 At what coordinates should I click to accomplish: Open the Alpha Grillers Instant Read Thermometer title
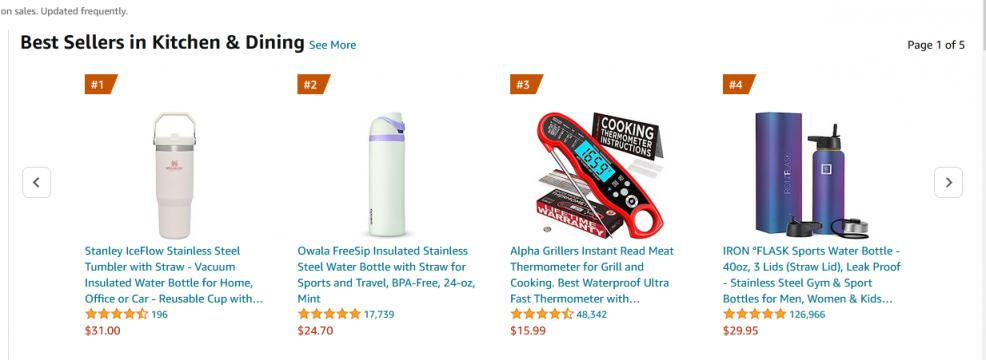[x=592, y=274]
